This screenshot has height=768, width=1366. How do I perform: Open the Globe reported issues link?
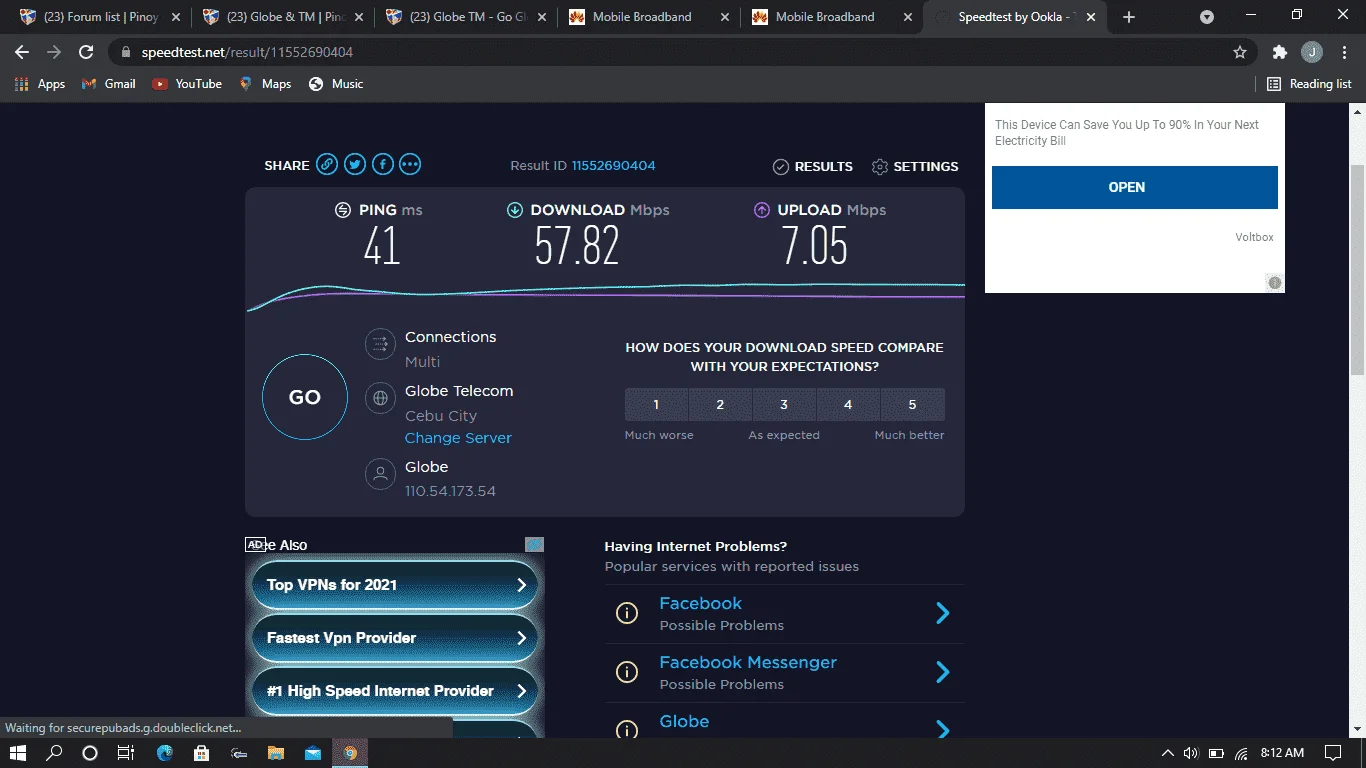(x=684, y=721)
